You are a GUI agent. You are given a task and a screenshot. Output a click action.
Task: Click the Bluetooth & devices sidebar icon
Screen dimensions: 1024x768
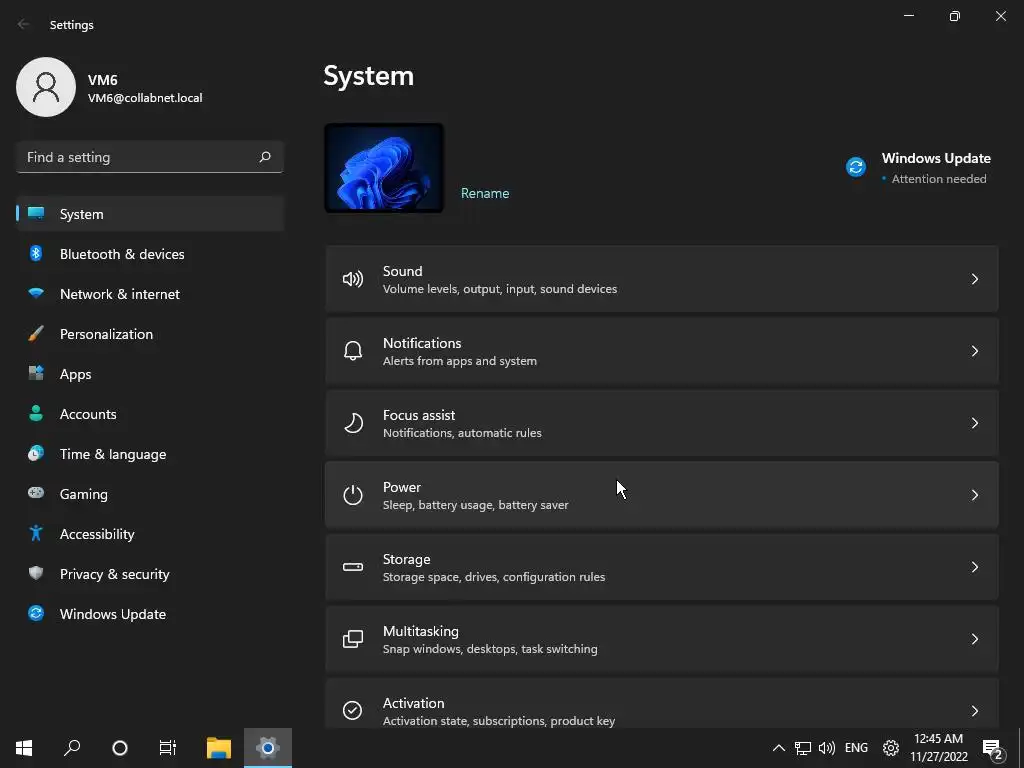click(36, 254)
